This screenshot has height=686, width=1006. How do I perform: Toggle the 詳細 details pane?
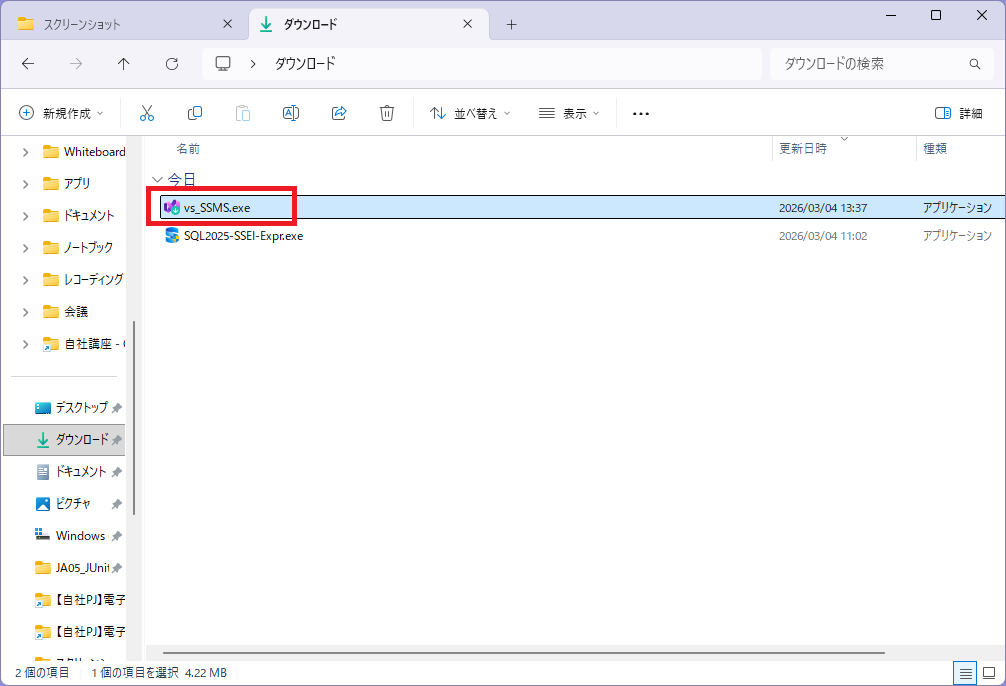coord(967,112)
